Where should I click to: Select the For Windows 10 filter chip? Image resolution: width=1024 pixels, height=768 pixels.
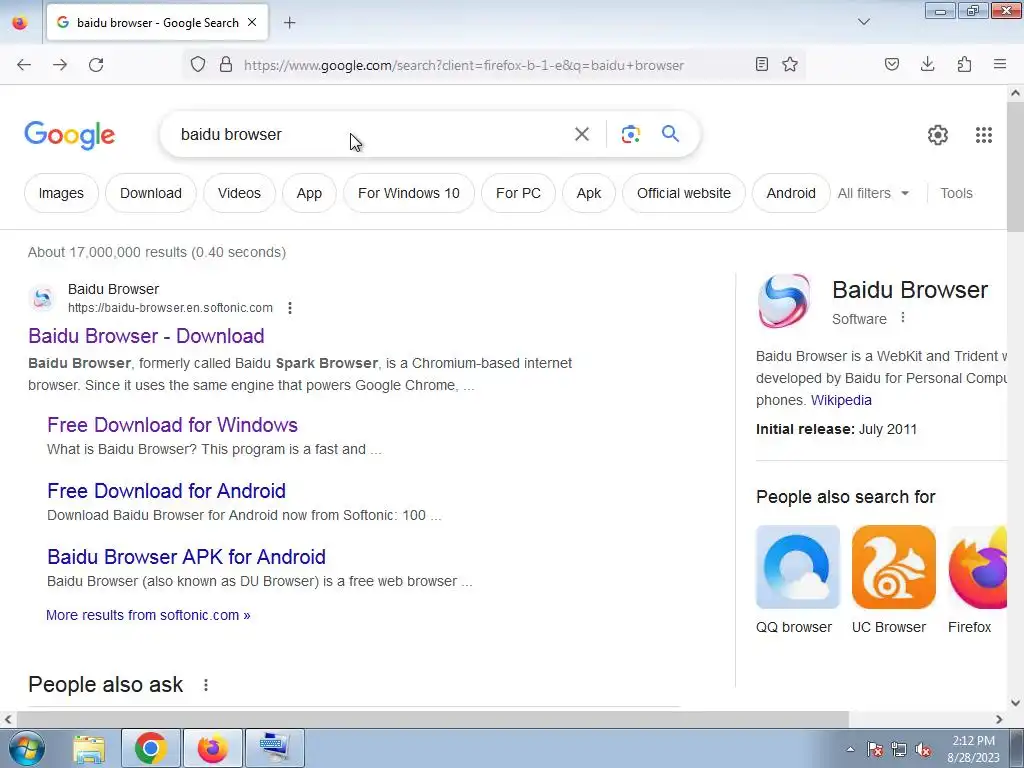click(409, 193)
